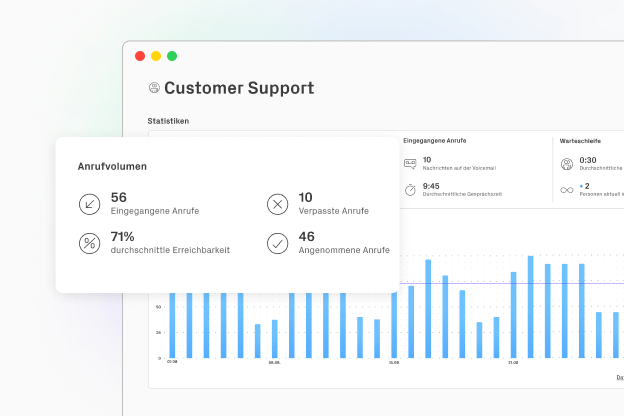
Task: Click the 46 accepted calls value
Action: pyautogui.click(x=307, y=236)
